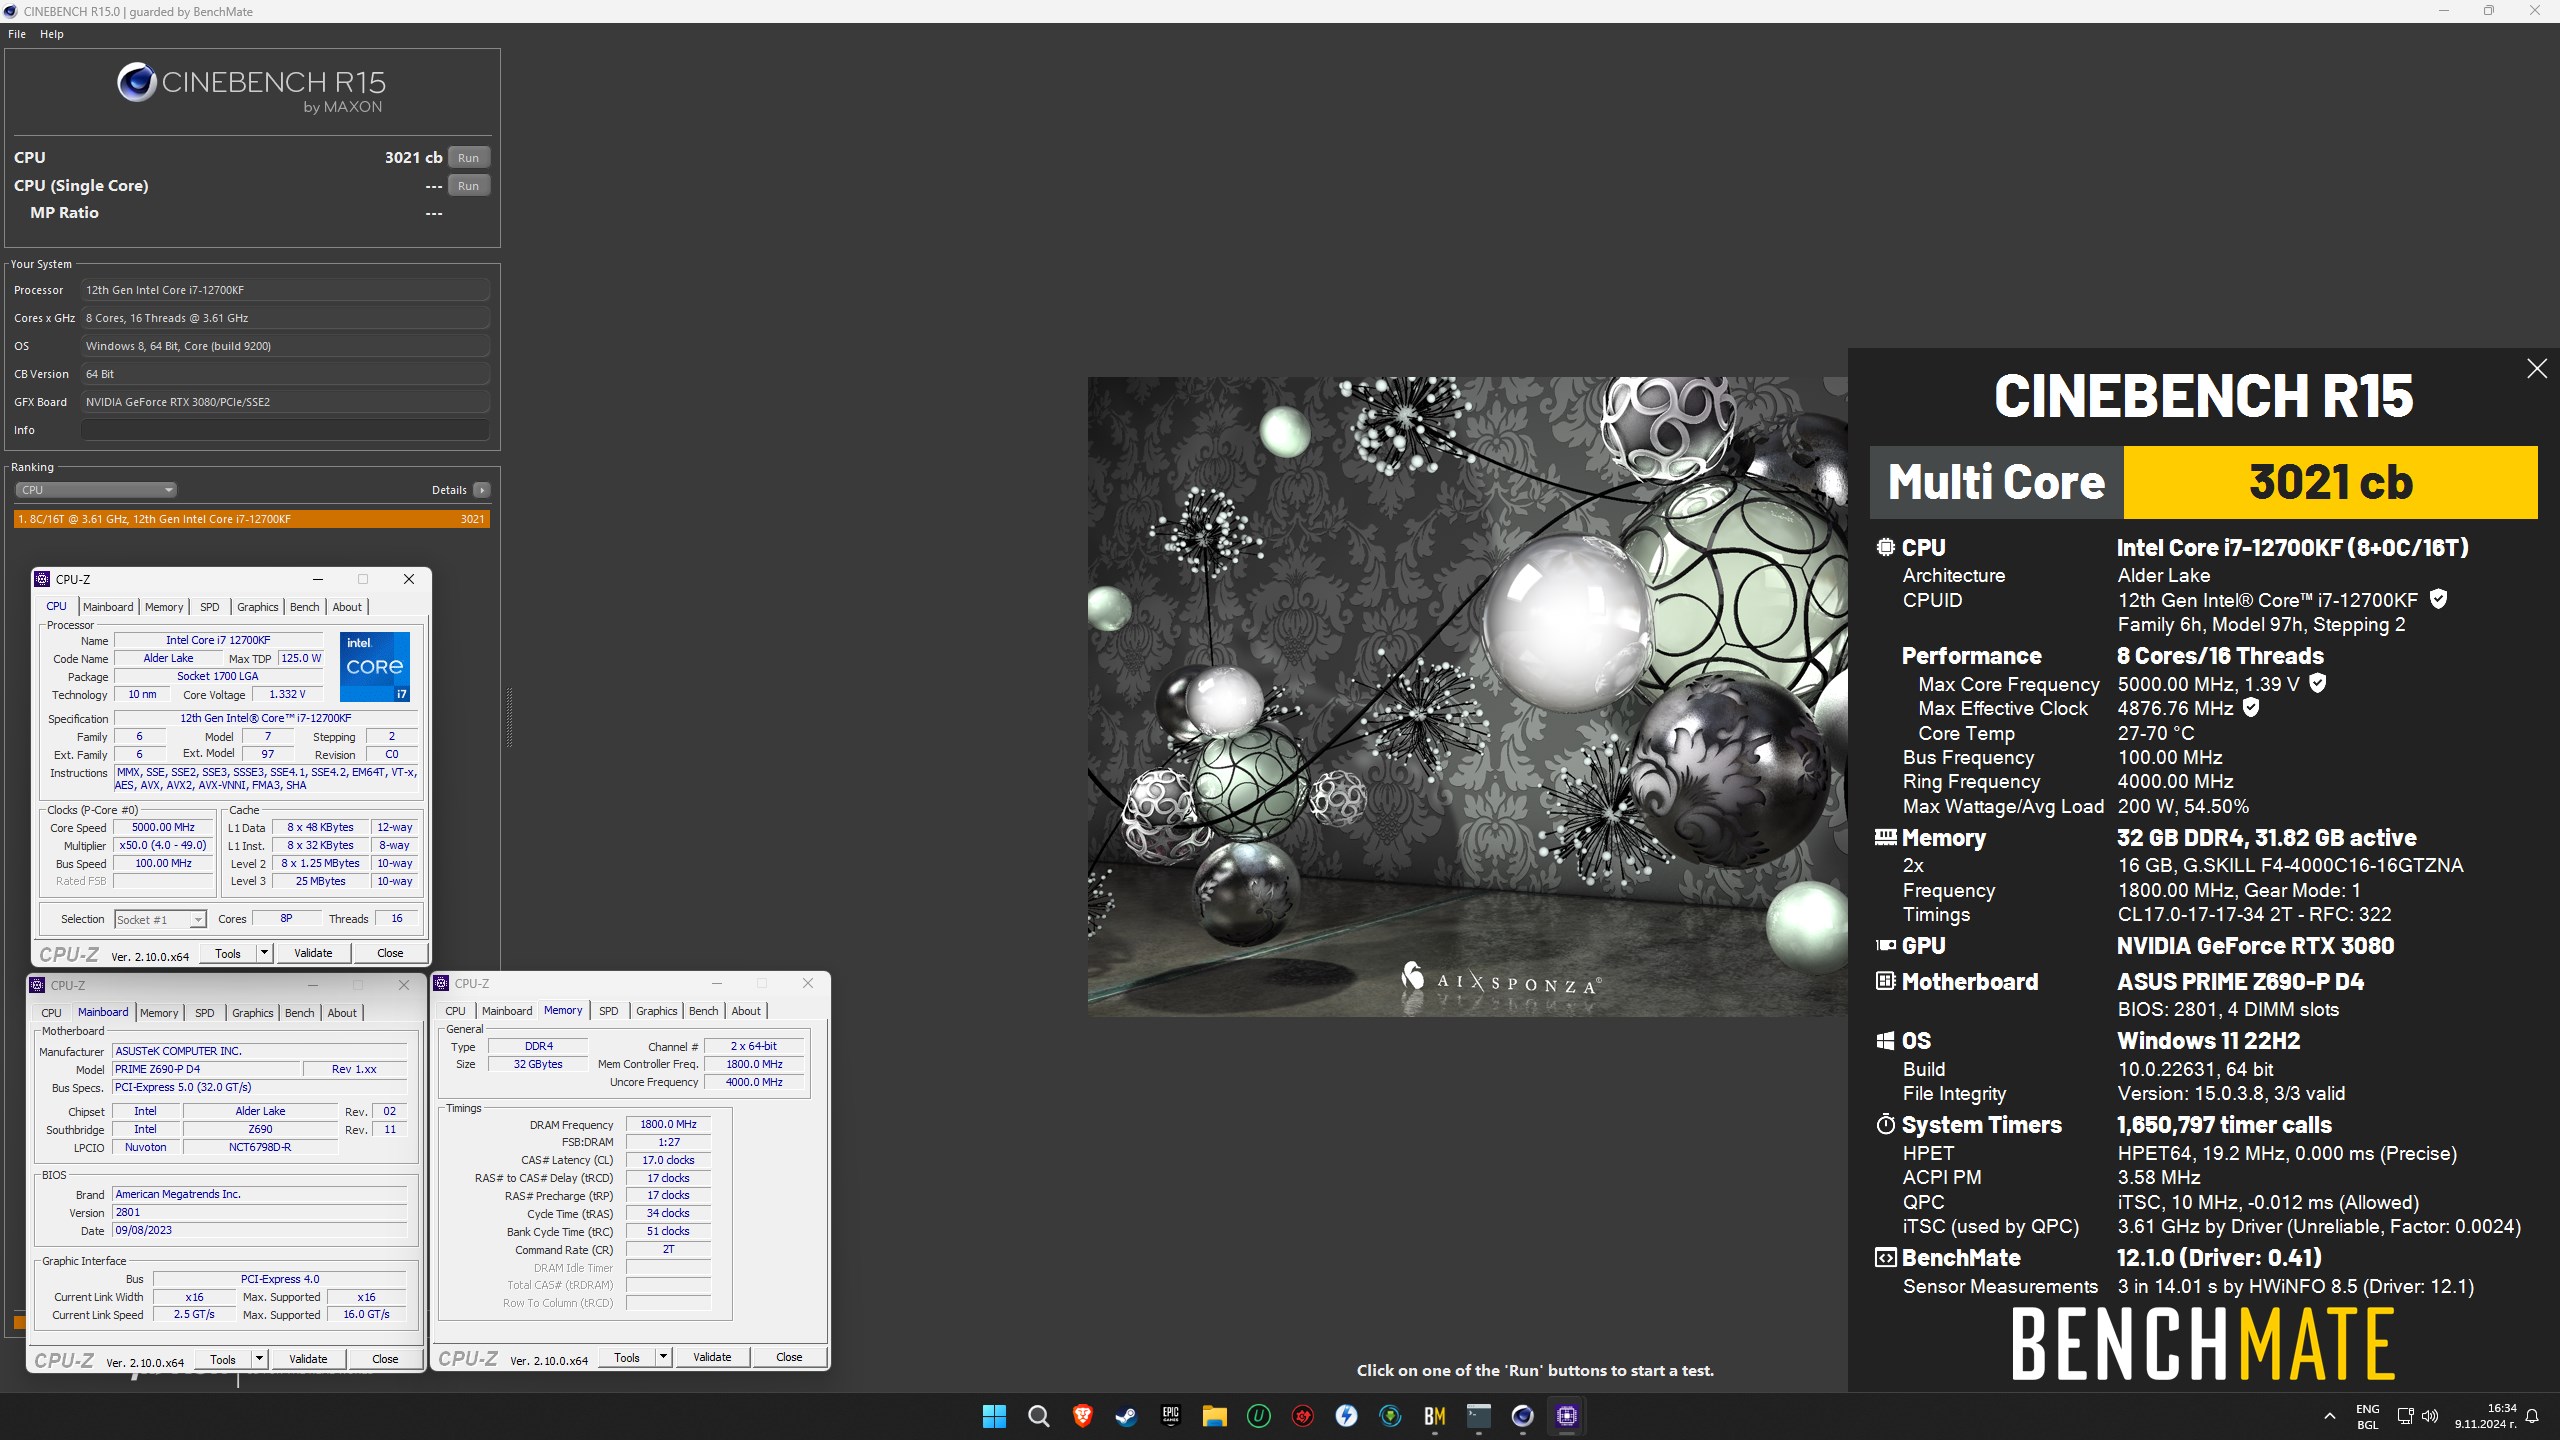Select the DRAM Frequency 1800.0 MHz value
Screen dimensions: 2560x1440
668,1124
